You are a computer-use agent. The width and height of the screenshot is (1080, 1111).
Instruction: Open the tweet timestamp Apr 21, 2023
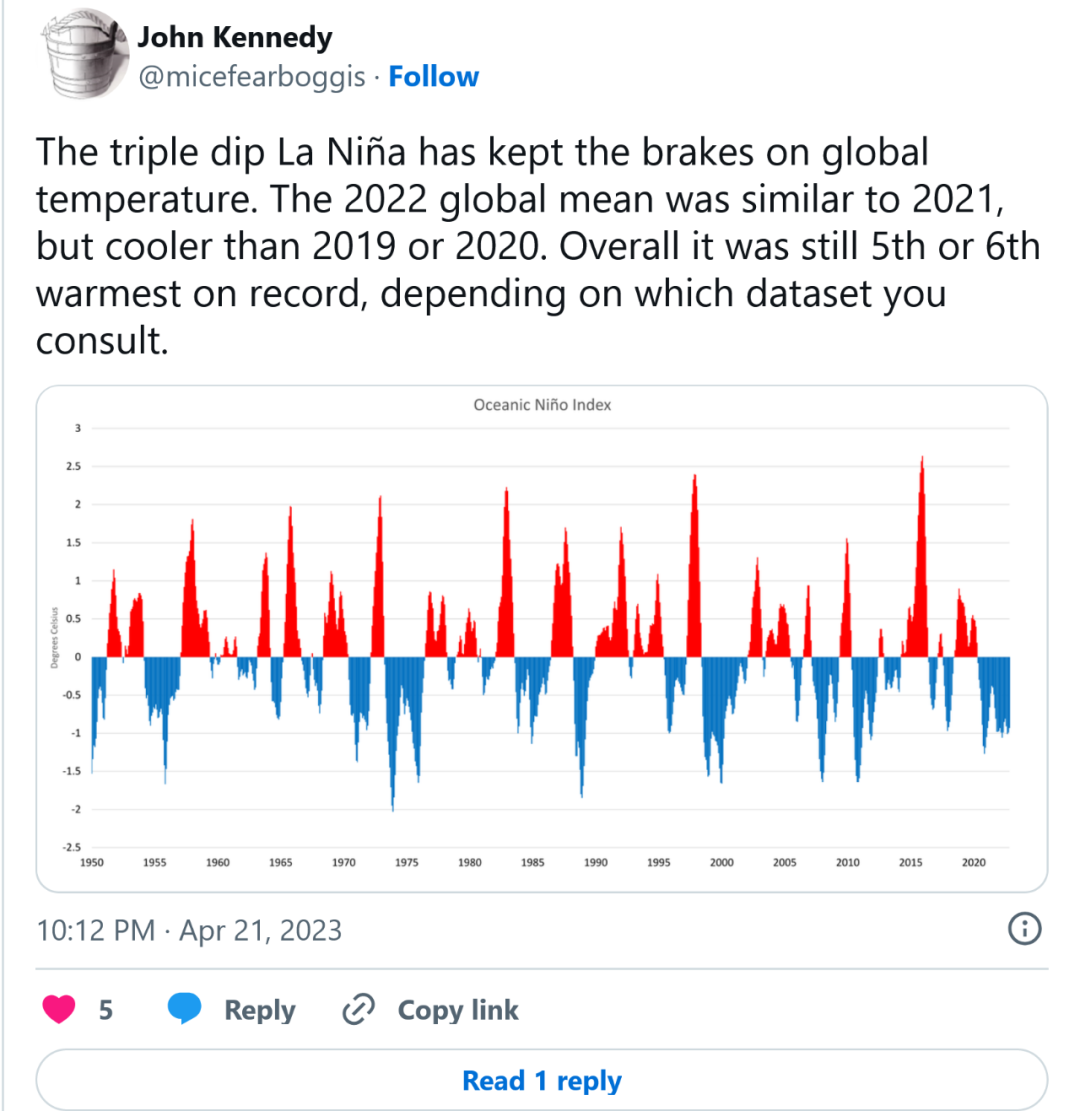point(189,931)
